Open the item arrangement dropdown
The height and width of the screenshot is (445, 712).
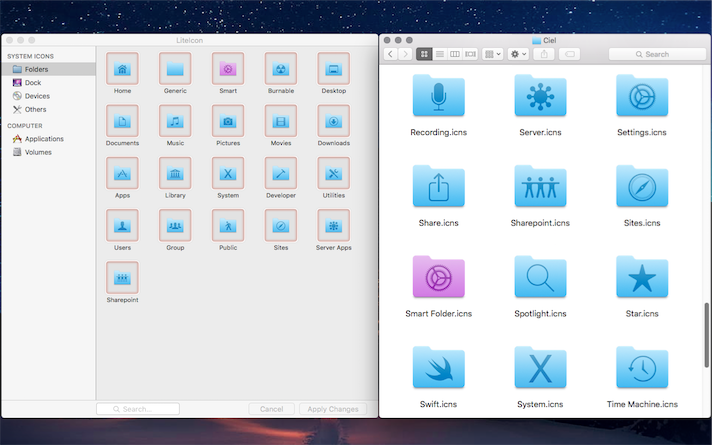(x=493, y=54)
